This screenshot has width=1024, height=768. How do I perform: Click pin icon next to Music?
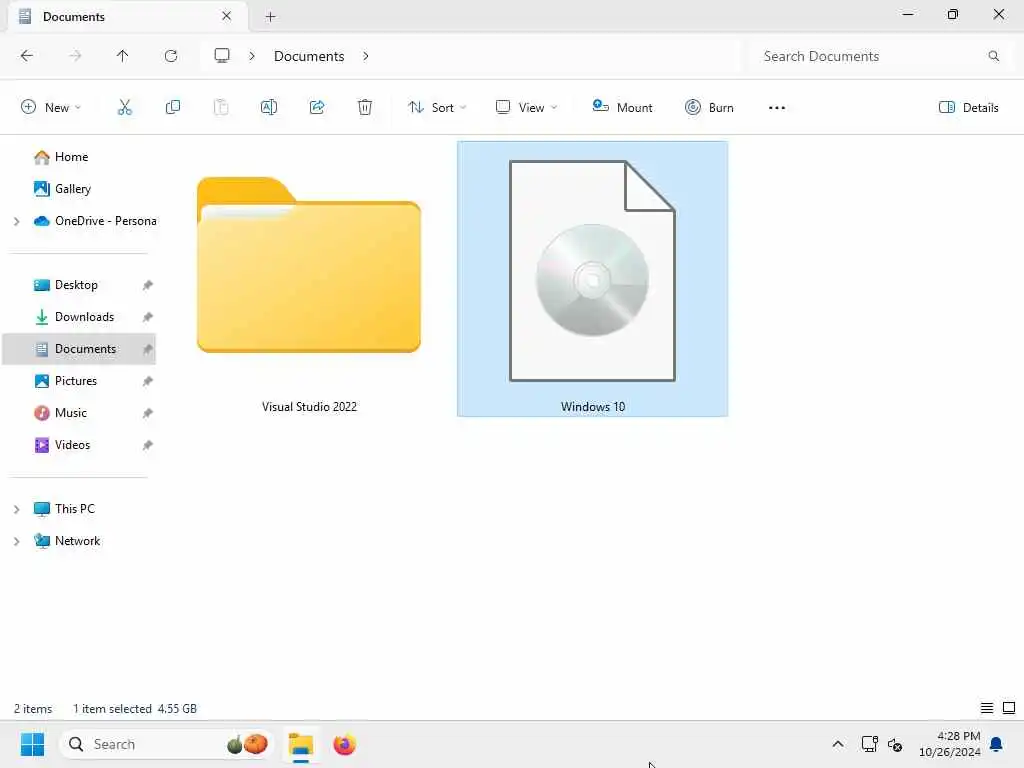(x=148, y=413)
